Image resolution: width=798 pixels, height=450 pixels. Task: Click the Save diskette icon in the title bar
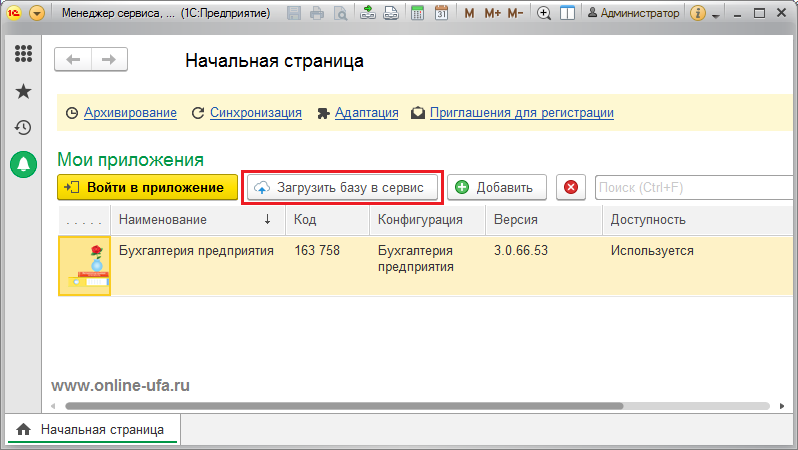pyautogui.click(x=294, y=13)
